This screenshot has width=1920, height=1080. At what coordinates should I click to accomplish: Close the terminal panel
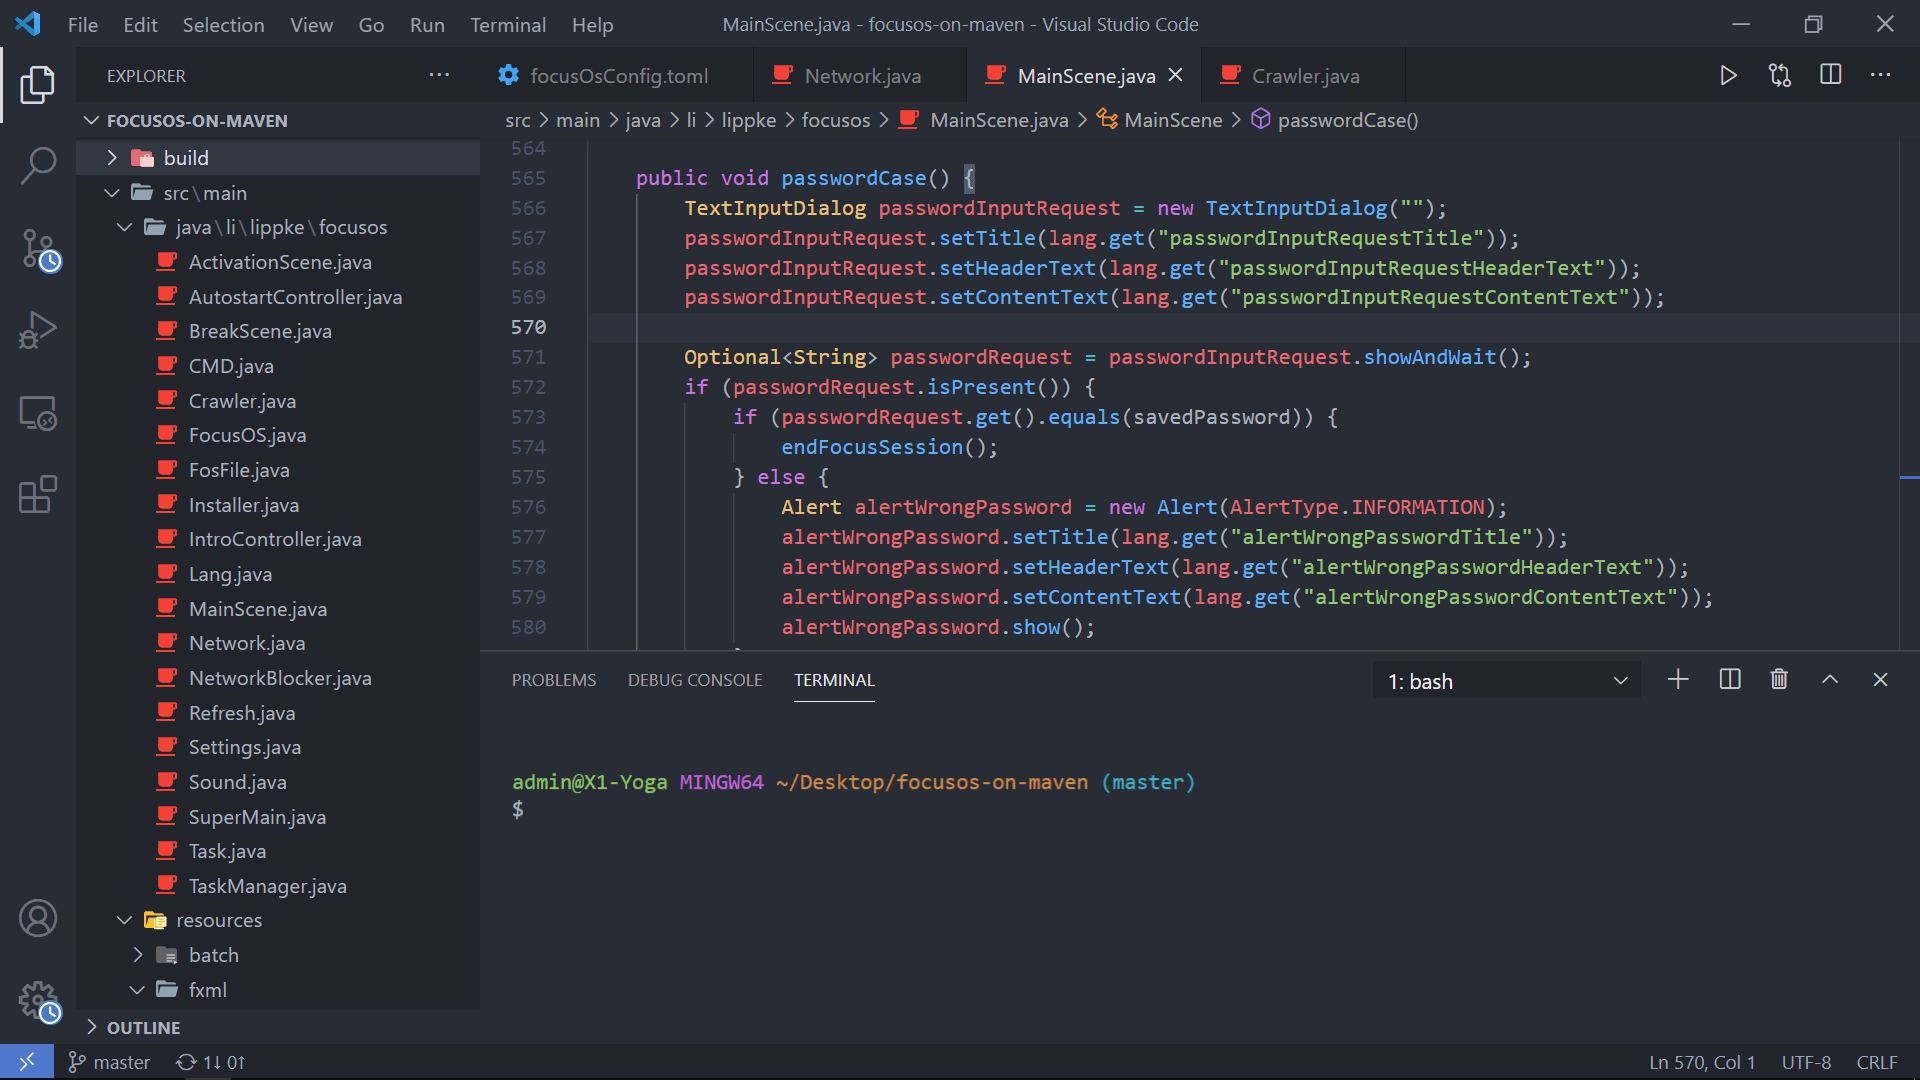pyautogui.click(x=1880, y=680)
